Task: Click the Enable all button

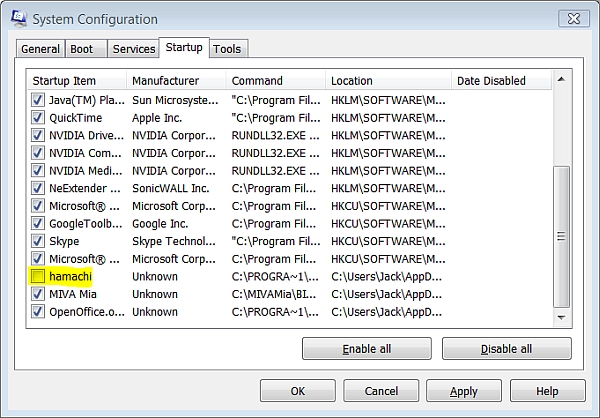Action: pyautogui.click(x=367, y=349)
